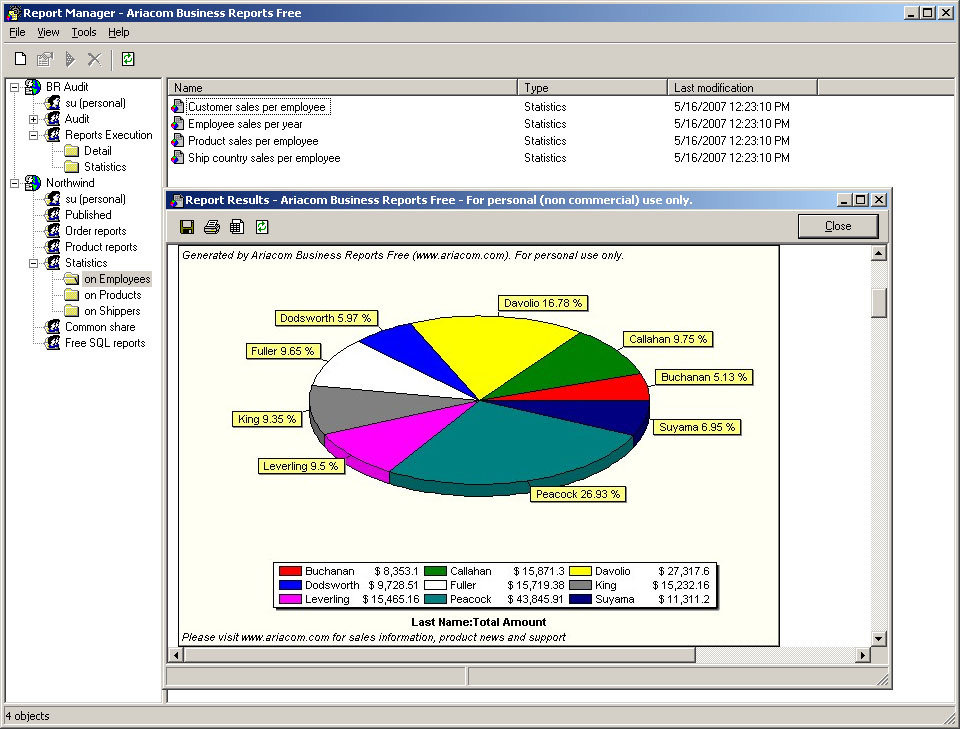The image size is (960, 729).
Task: Select 'Employee sales per year' report name
Action: (245, 124)
